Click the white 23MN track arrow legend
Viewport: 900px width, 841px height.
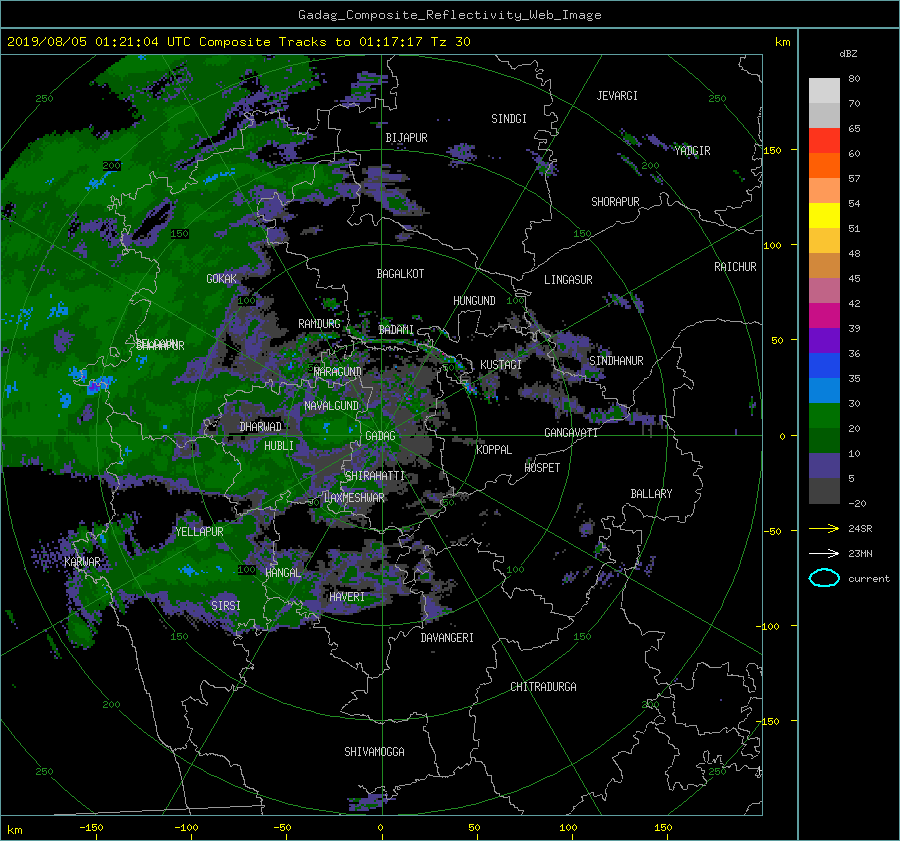pos(824,554)
